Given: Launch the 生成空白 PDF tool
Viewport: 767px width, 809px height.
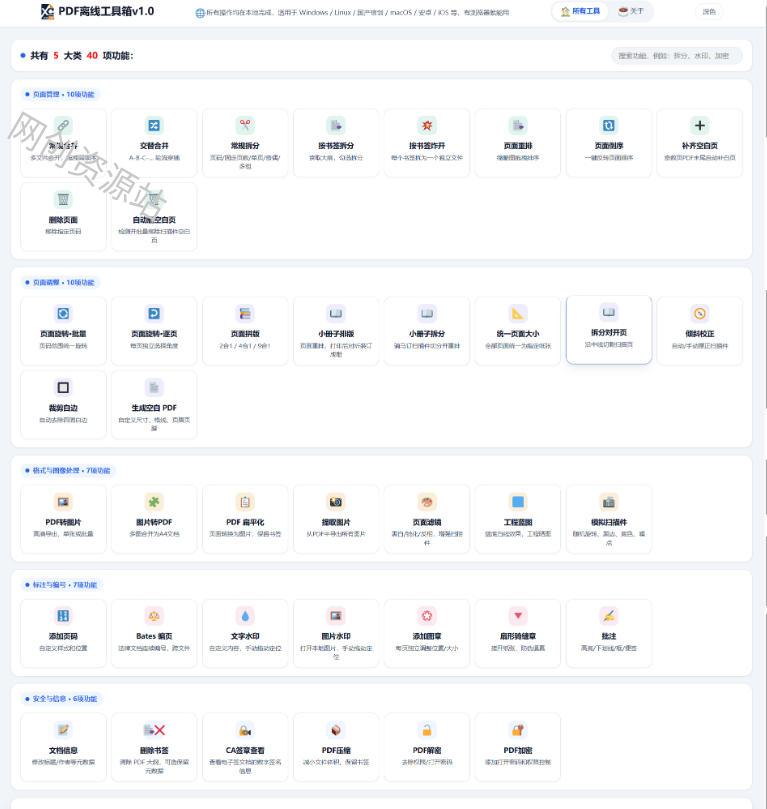Looking at the screenshot, I should coord(154,405).
